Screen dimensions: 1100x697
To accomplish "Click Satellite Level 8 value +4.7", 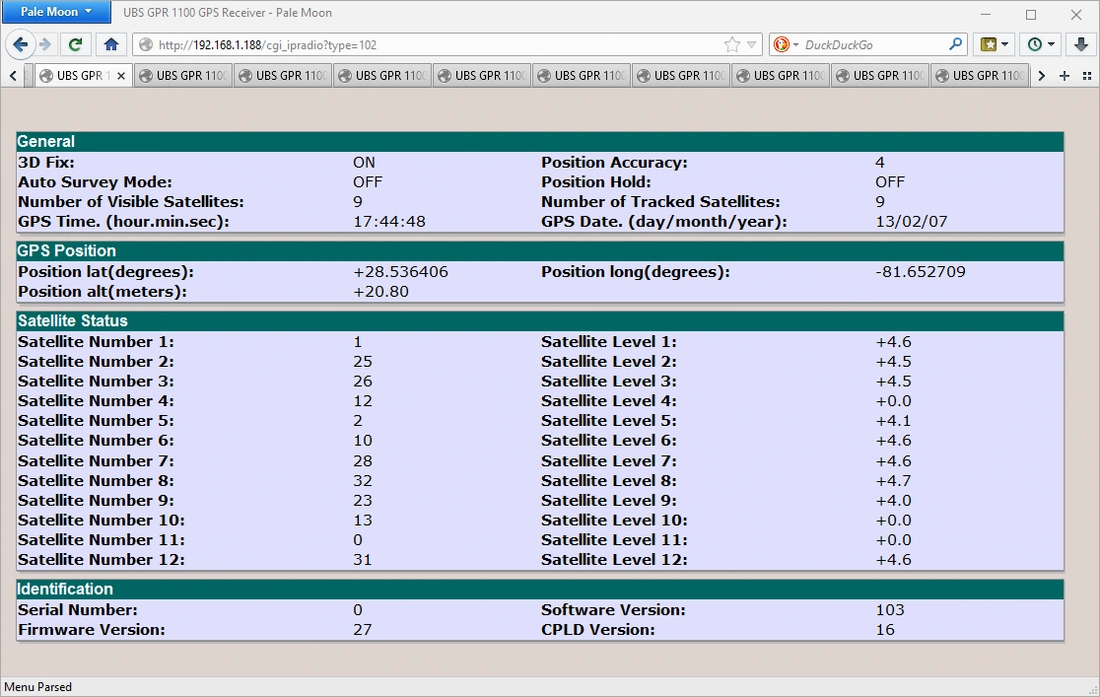I will [894, 480].
